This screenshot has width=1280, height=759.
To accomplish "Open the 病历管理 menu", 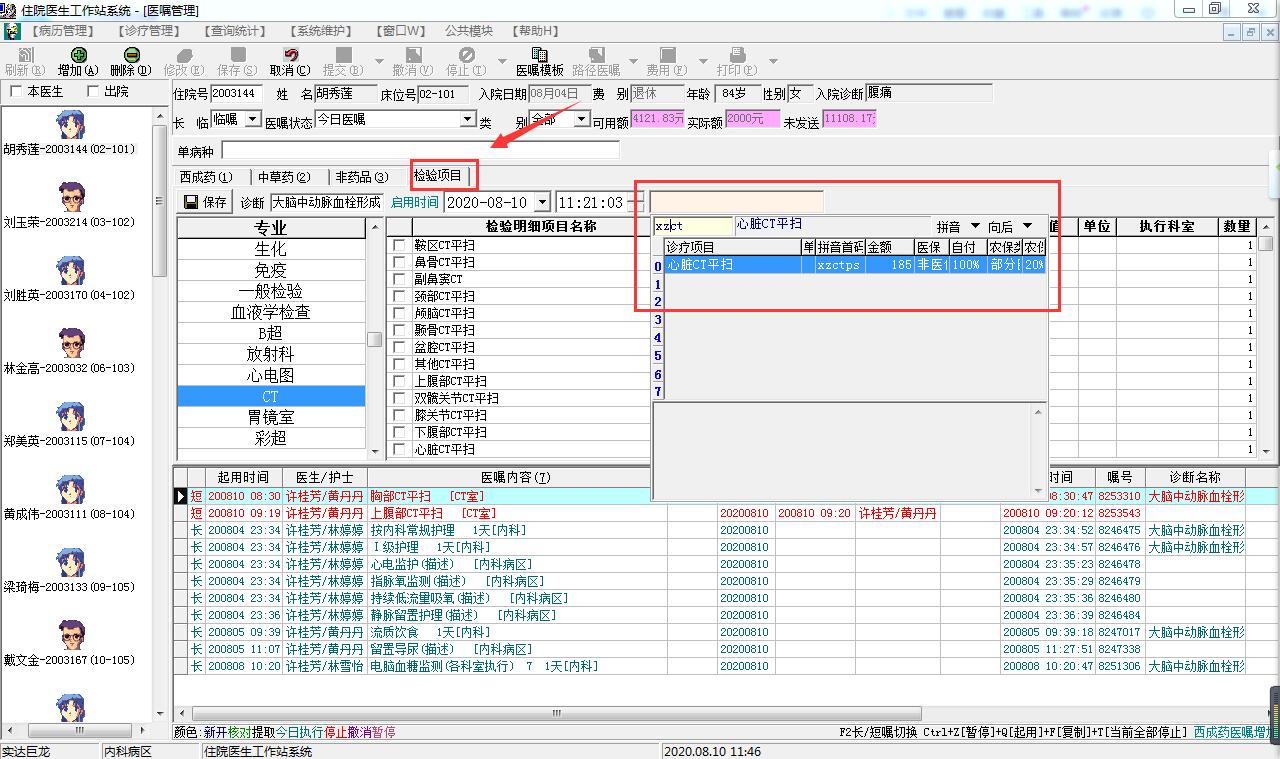I will click(x=63, y=31).
